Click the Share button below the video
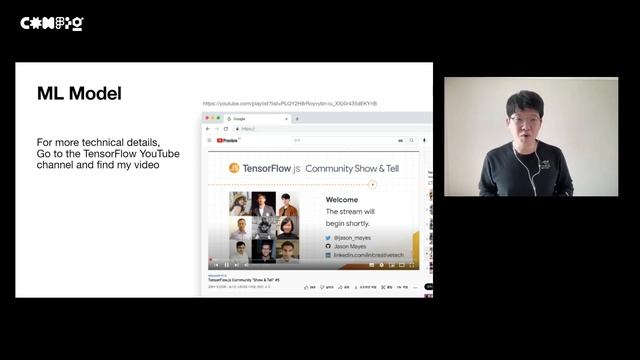Viewport: 640px width, 360px height. point(344,287)
